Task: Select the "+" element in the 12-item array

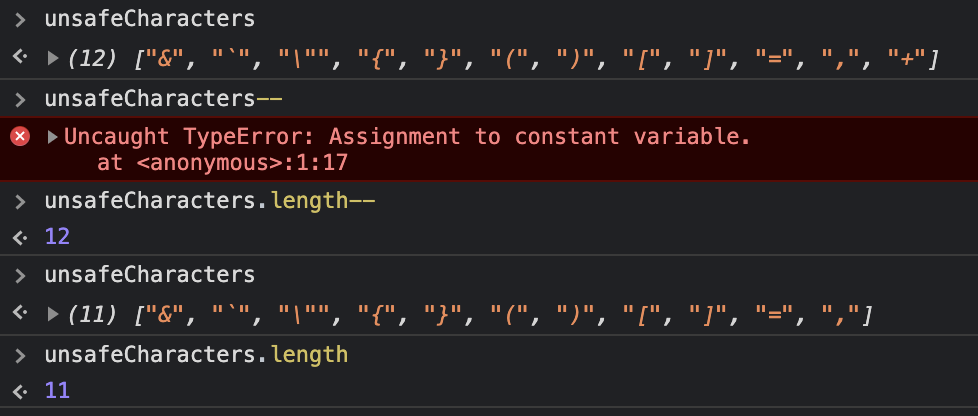Action: (x=906, y=60)
